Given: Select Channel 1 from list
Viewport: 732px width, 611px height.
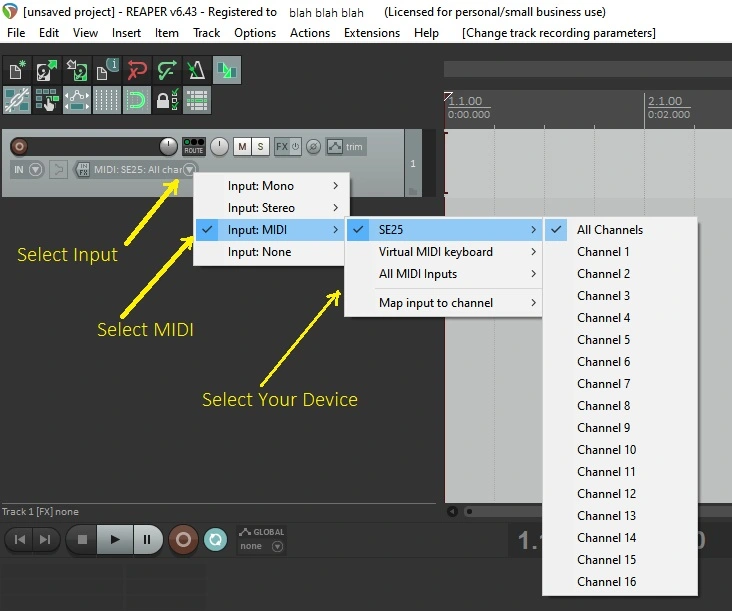Looking at the screenshot, I should [620, 252].
